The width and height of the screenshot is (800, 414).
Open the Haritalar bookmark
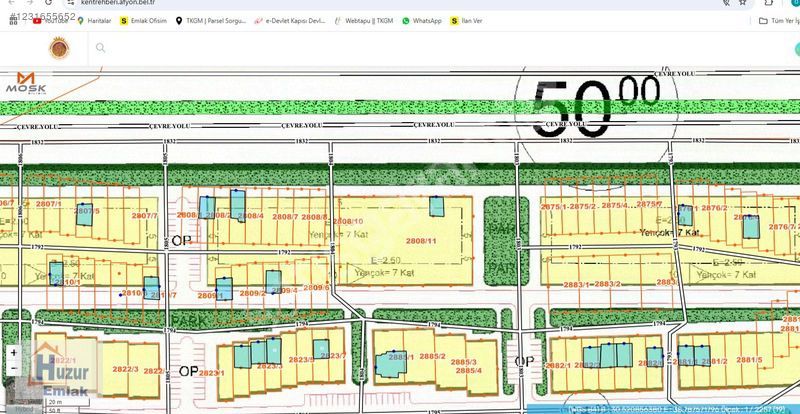[x=94, y=20]
